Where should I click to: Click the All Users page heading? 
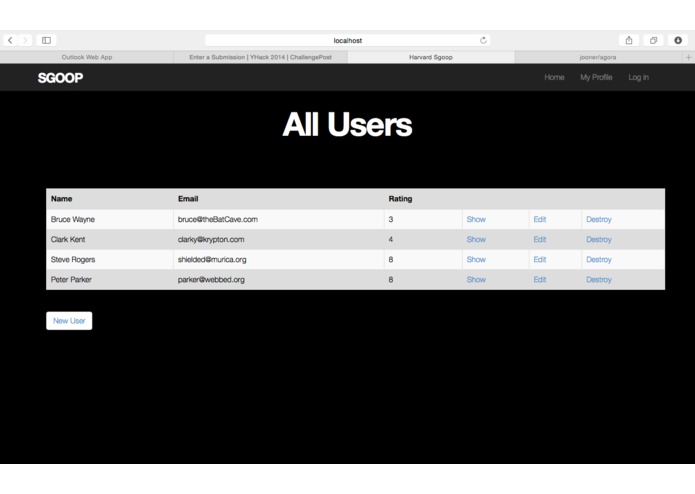point(347,124)
